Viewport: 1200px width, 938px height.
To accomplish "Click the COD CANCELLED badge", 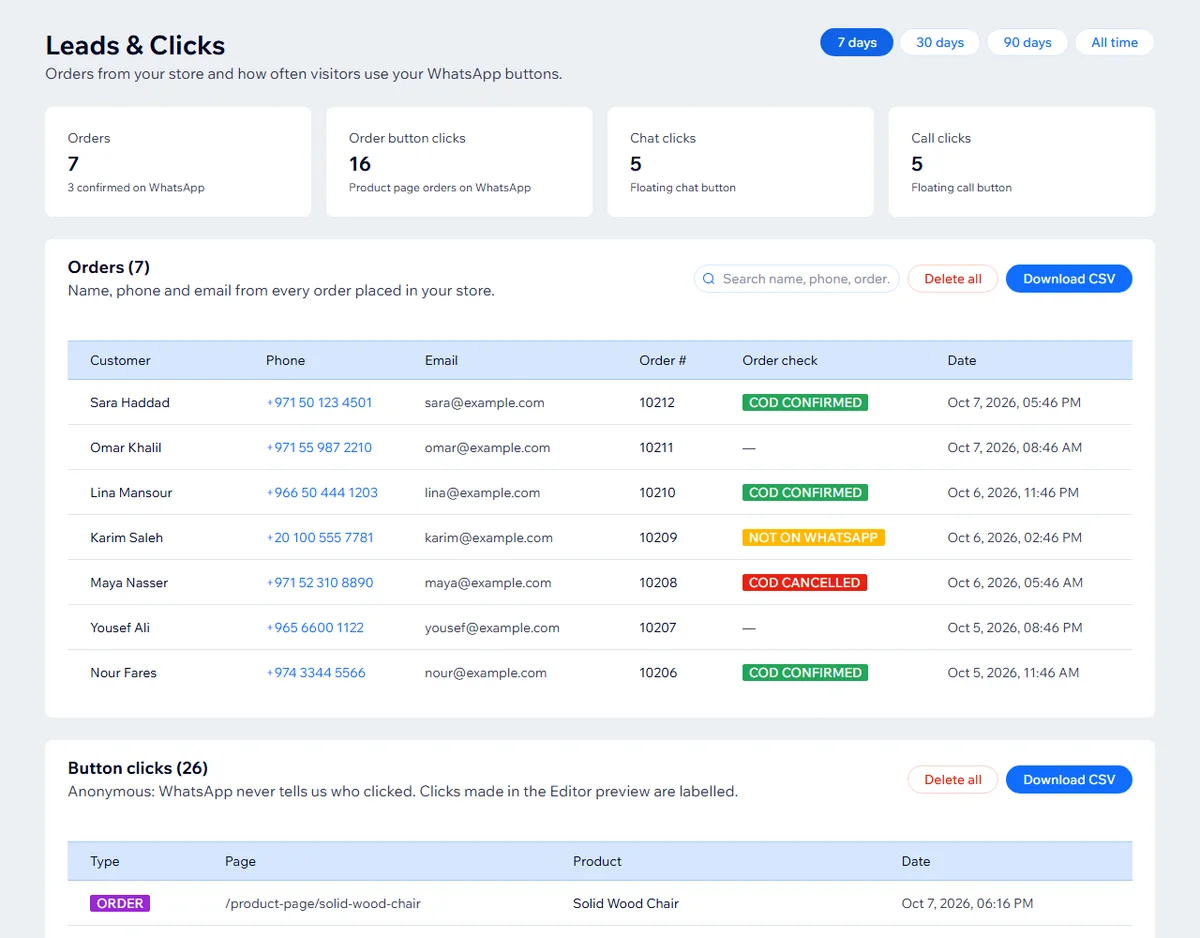I will [804, 583].
